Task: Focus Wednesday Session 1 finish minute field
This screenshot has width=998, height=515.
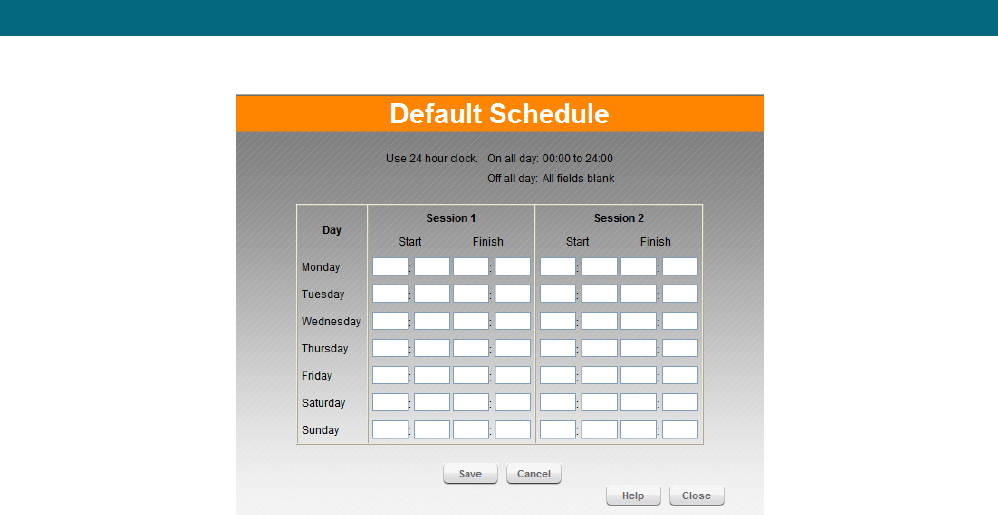Action: 513,321
